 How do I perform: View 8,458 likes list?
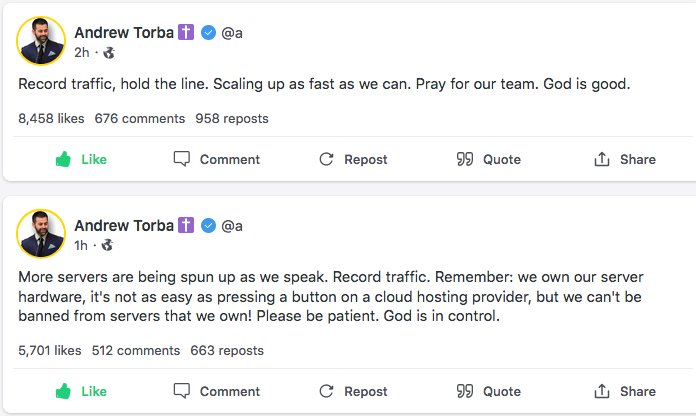click(51, 118)
